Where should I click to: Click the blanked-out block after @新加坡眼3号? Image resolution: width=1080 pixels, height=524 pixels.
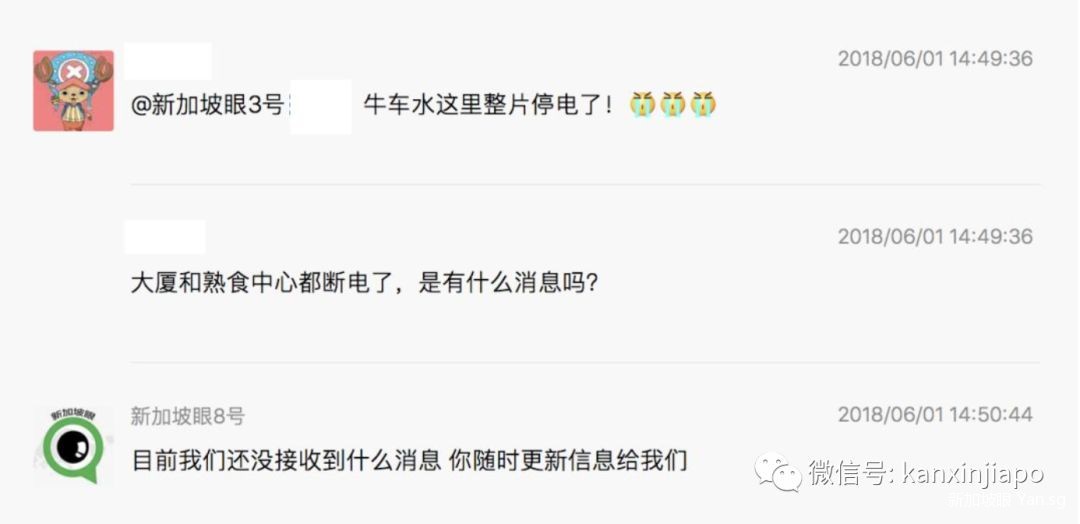(x=320, y=106)
